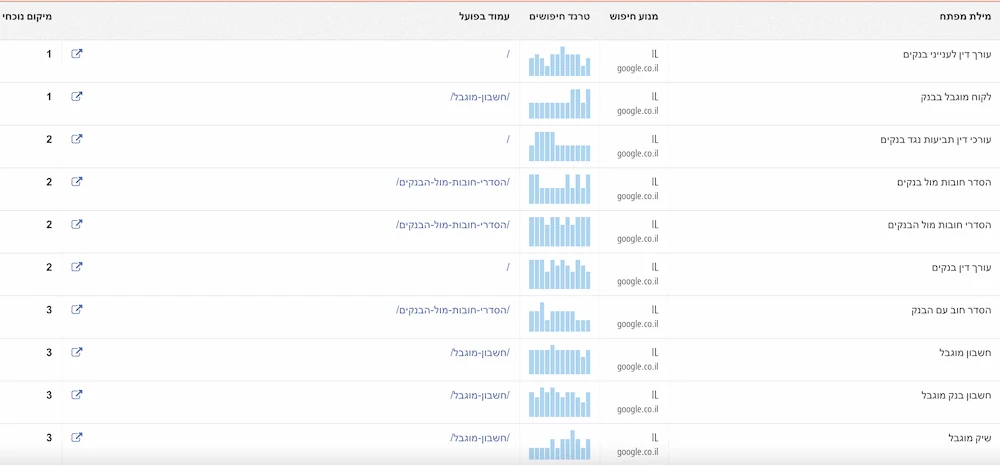The image size is (1000, 465).
Task: Open trend sparkline for 'עורכי דין תביעות נגד בנקים'
Action: click(x=559, y=147)
